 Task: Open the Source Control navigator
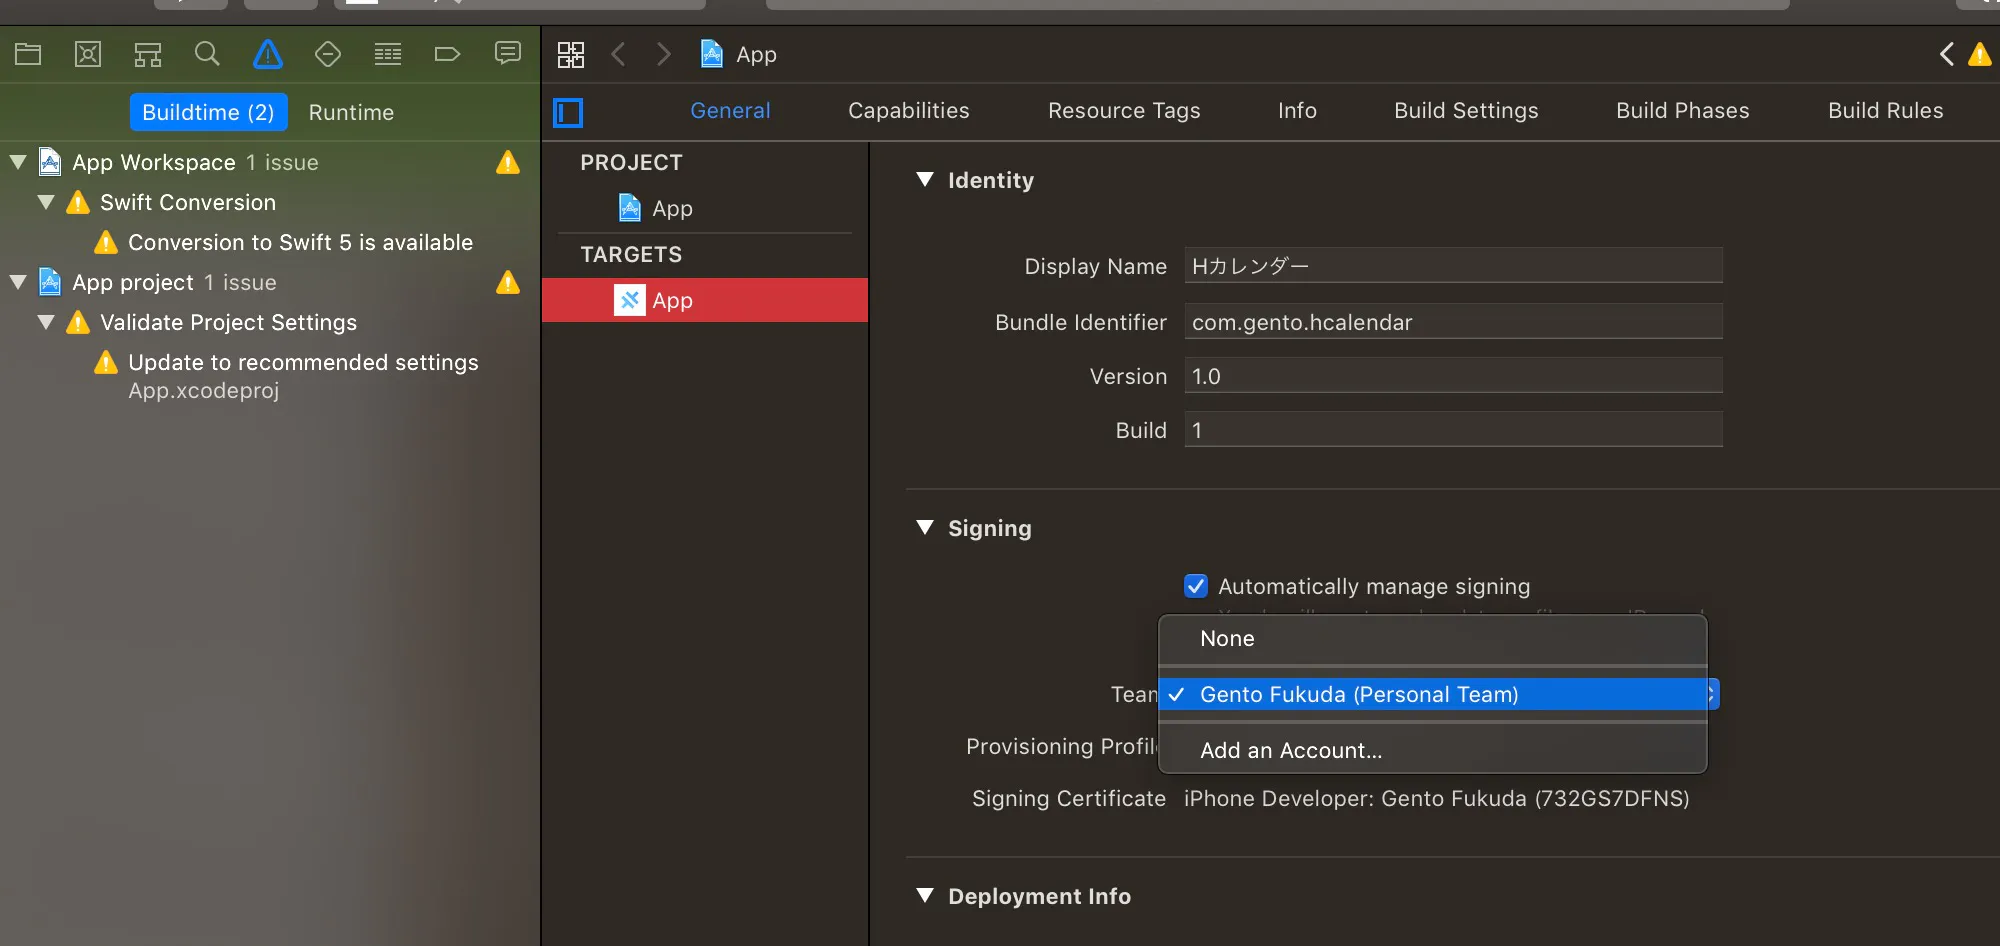(x=88, y=54)
